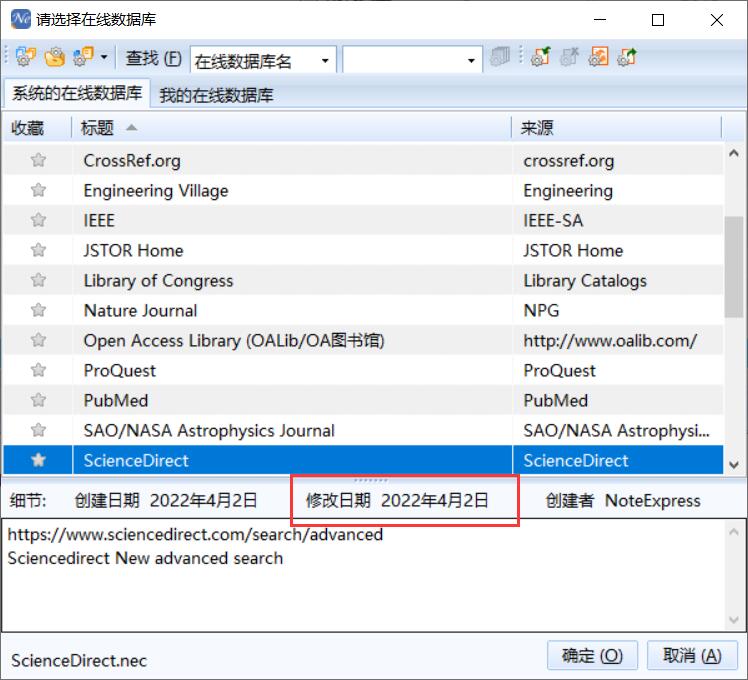Toggle favorite star for ScienceDirect

tap(38, 460)
